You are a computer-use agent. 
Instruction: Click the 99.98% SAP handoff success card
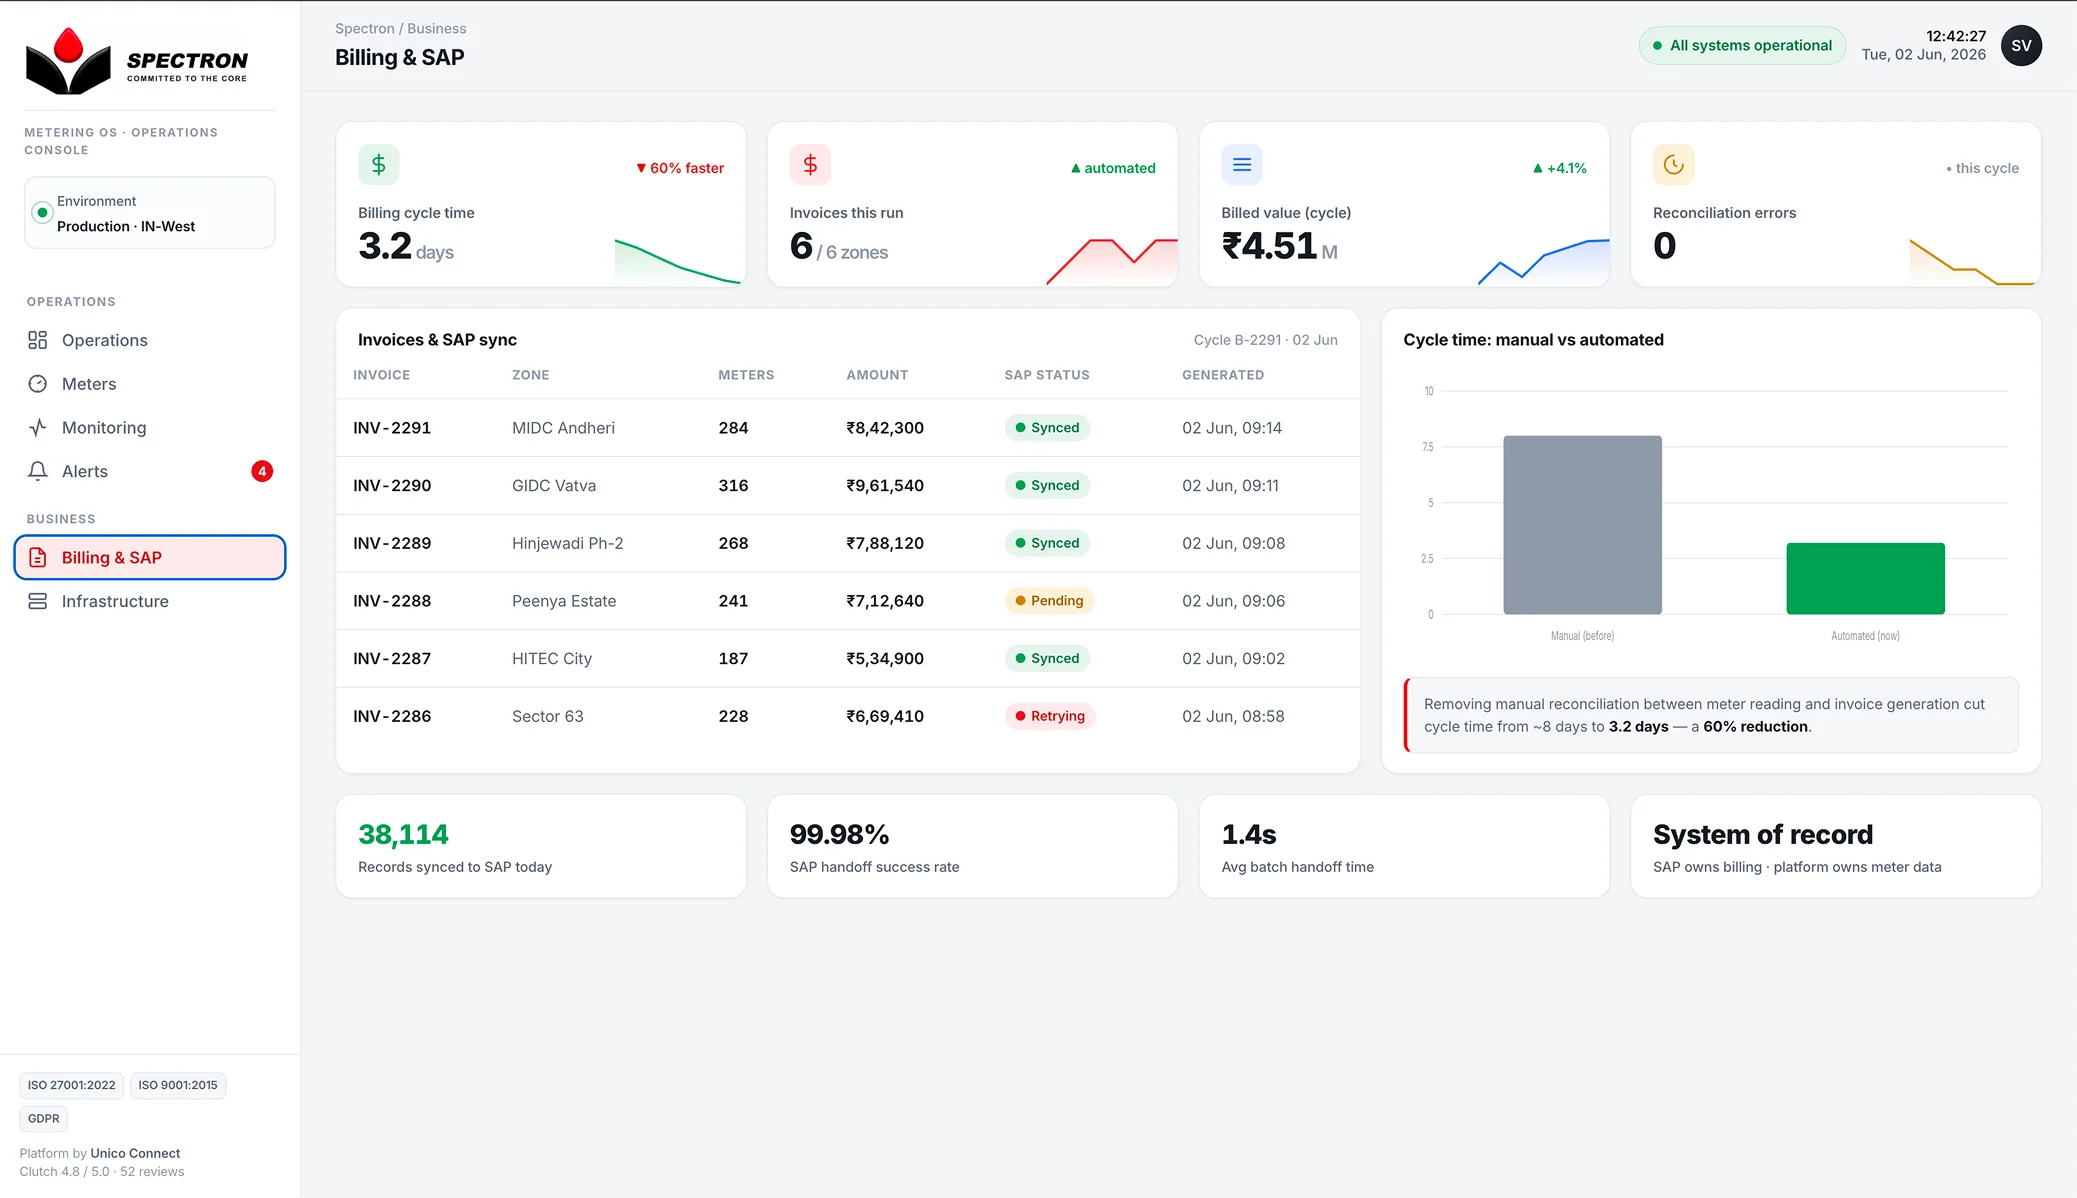[973, 846]
